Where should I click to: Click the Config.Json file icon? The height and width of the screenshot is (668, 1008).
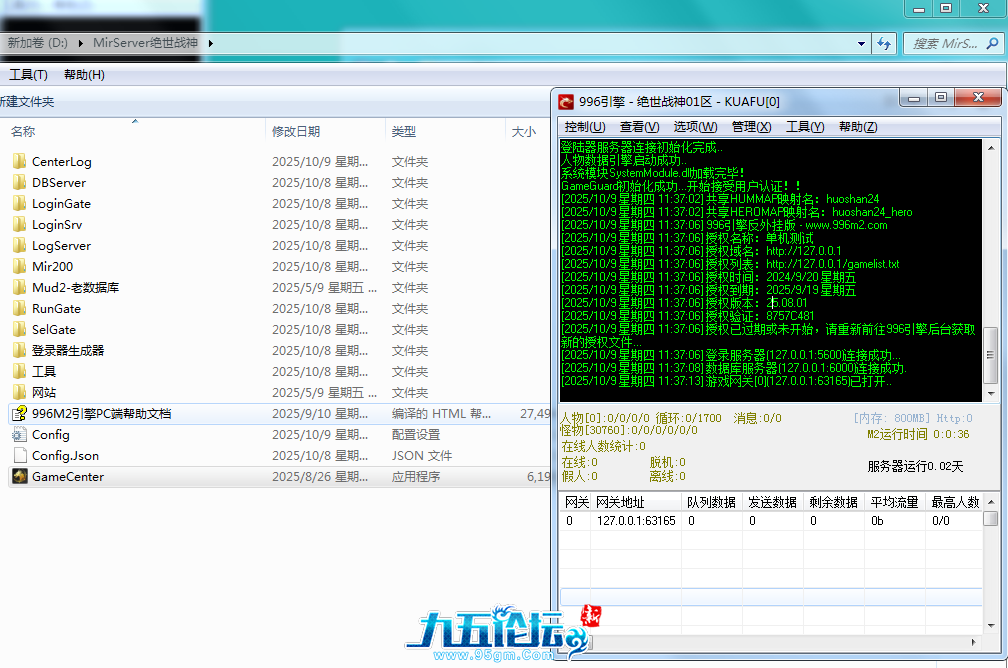point(19,456)
